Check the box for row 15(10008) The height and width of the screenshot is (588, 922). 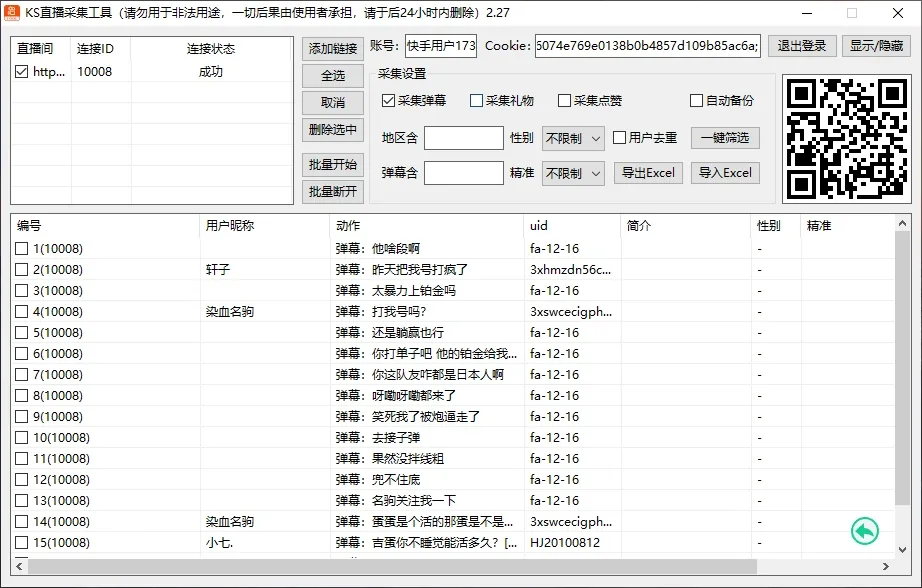tap(22, 543)
